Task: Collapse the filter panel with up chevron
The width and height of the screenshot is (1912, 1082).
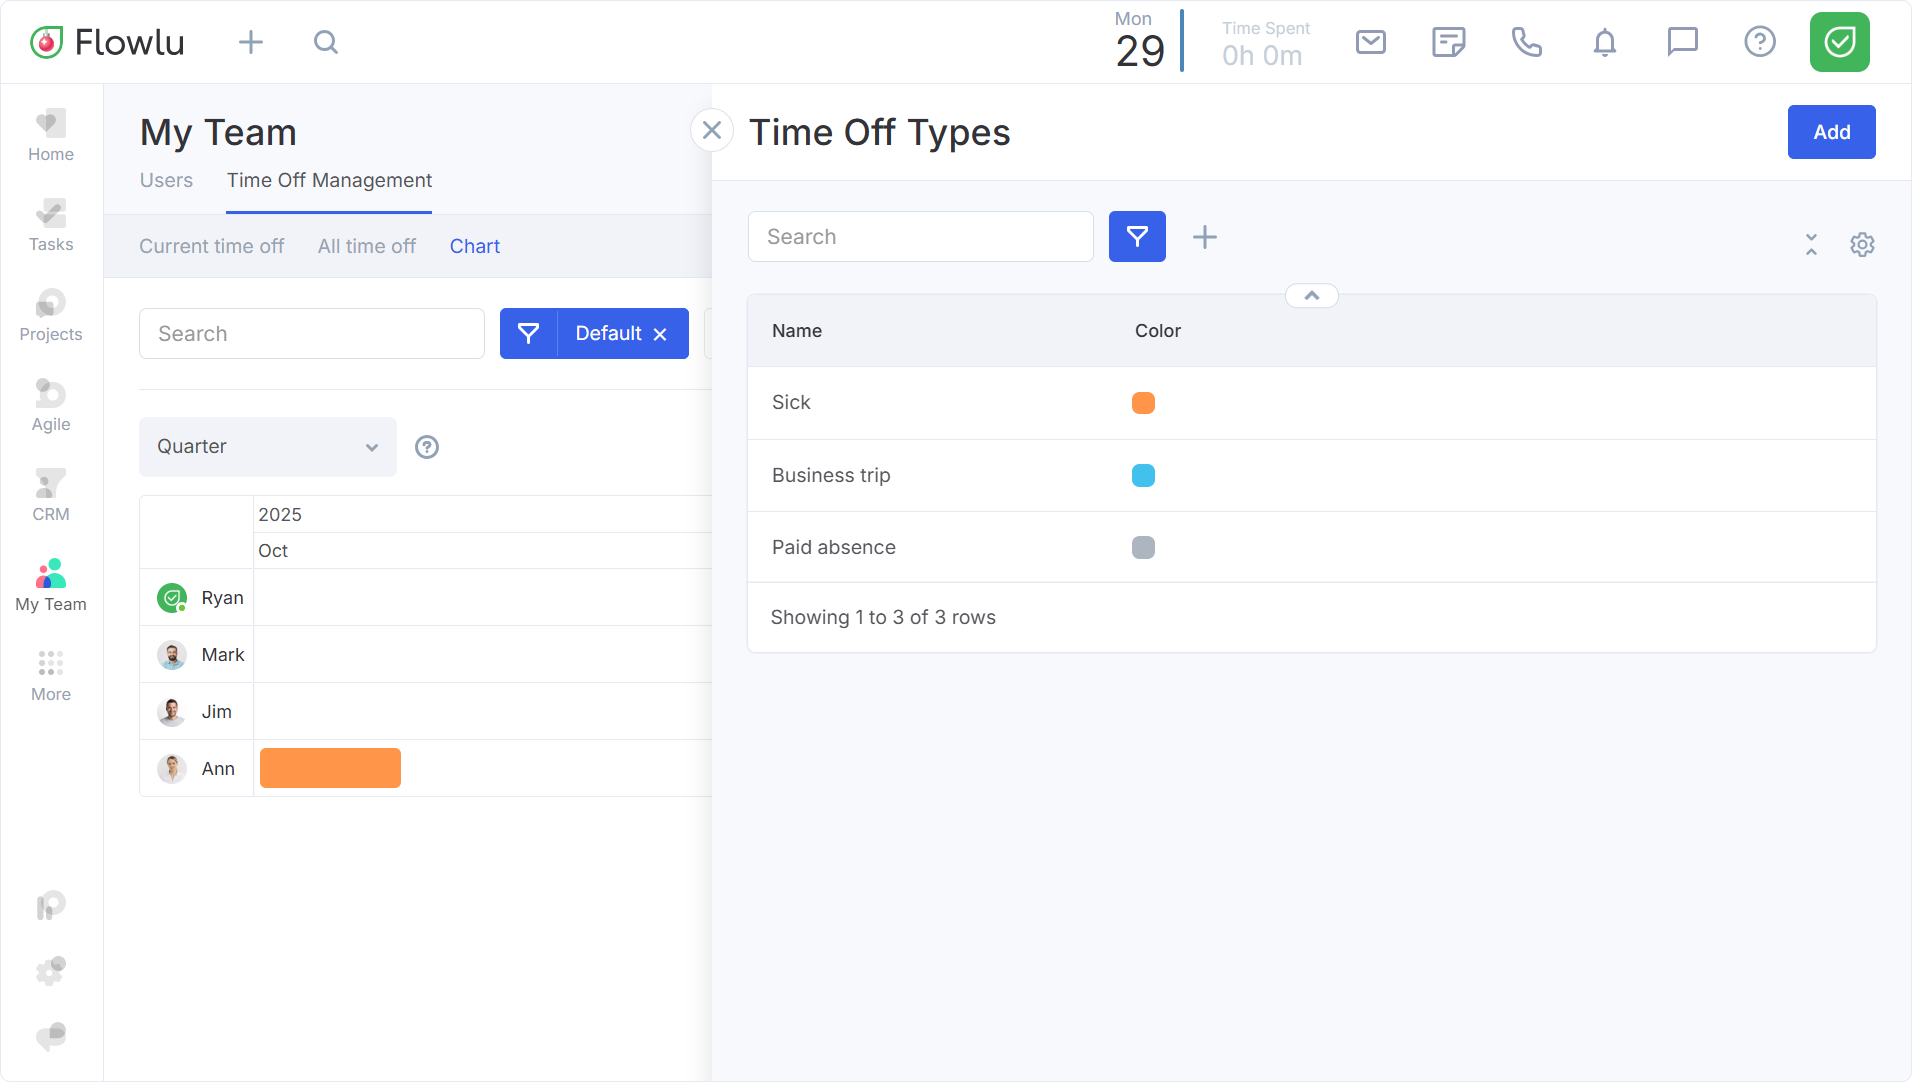Action: pyautogui.click(x=1311, y=296)
